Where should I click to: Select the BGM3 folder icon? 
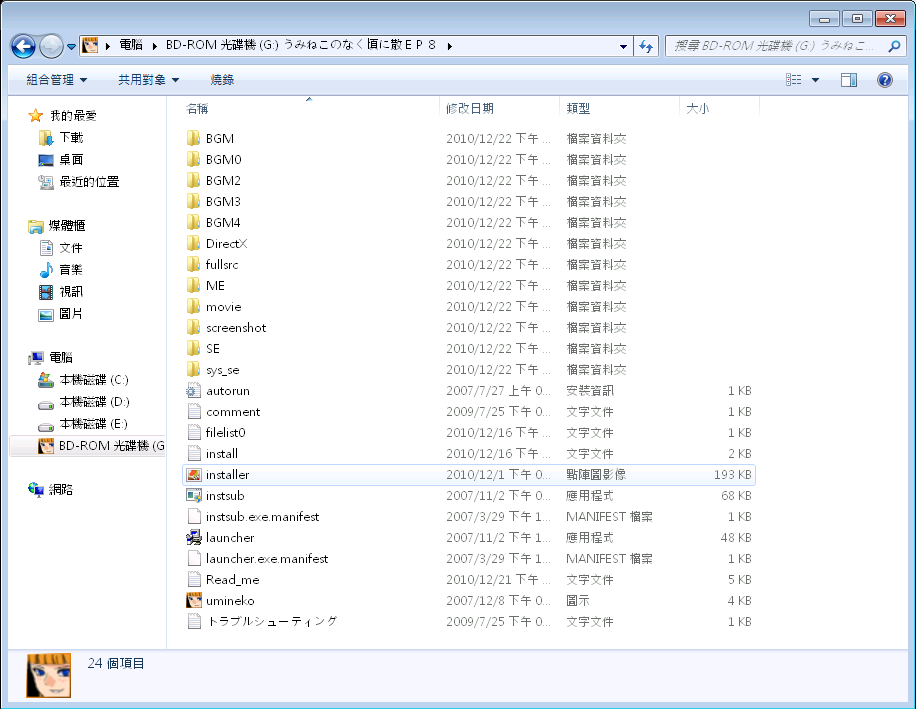point(193,201)
